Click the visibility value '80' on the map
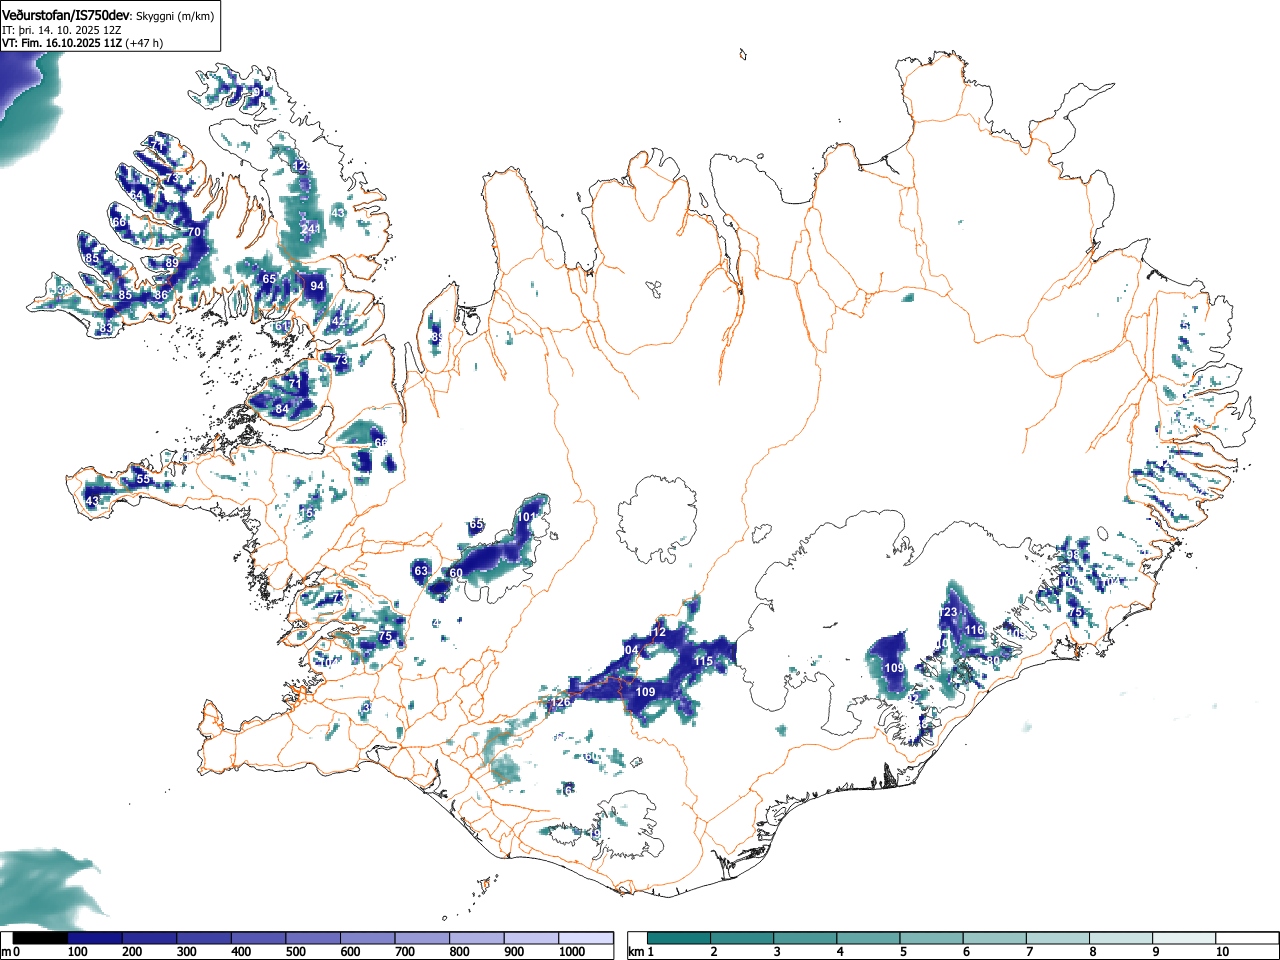Viewport: 1280px width, 960px height. 993,661
